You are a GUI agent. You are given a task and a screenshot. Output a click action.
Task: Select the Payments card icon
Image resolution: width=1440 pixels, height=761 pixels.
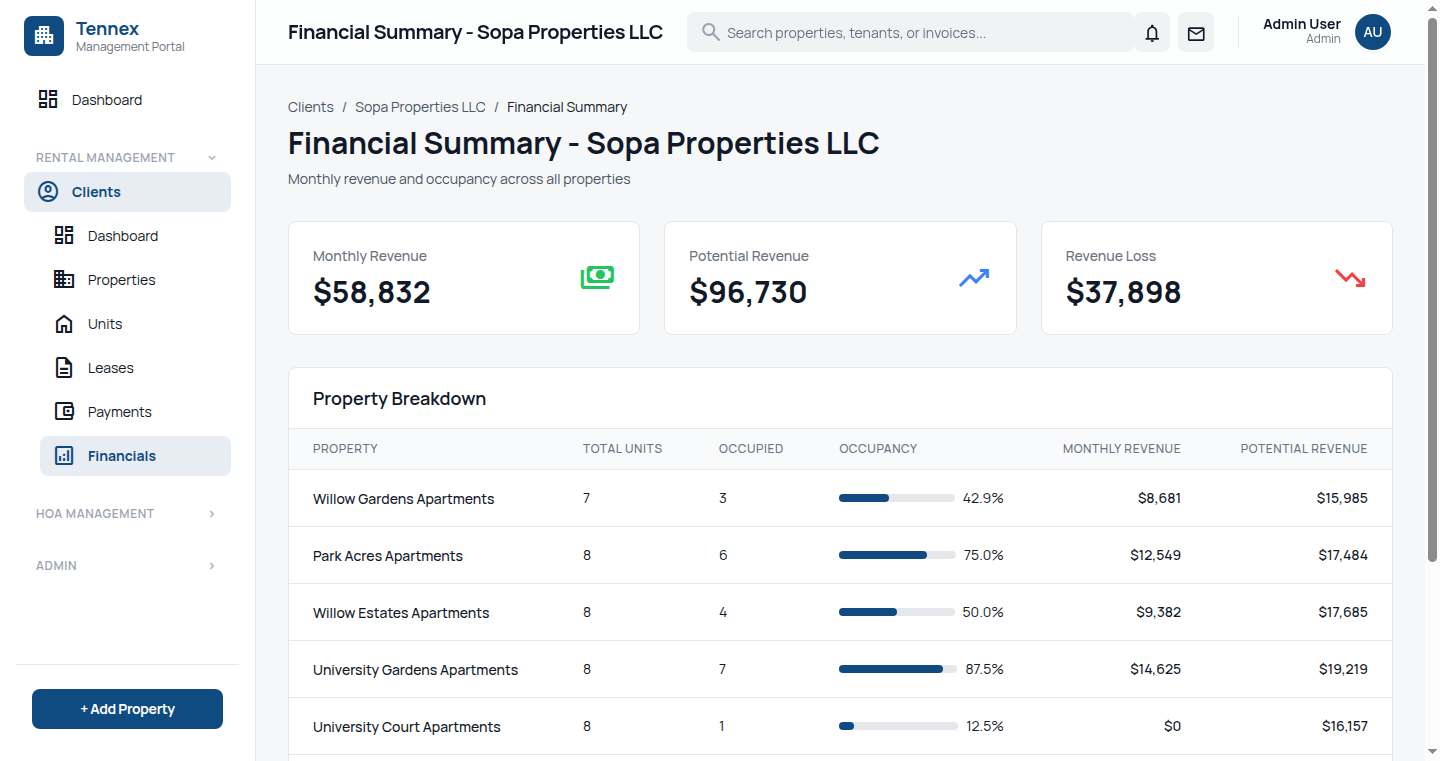point(64,411)
